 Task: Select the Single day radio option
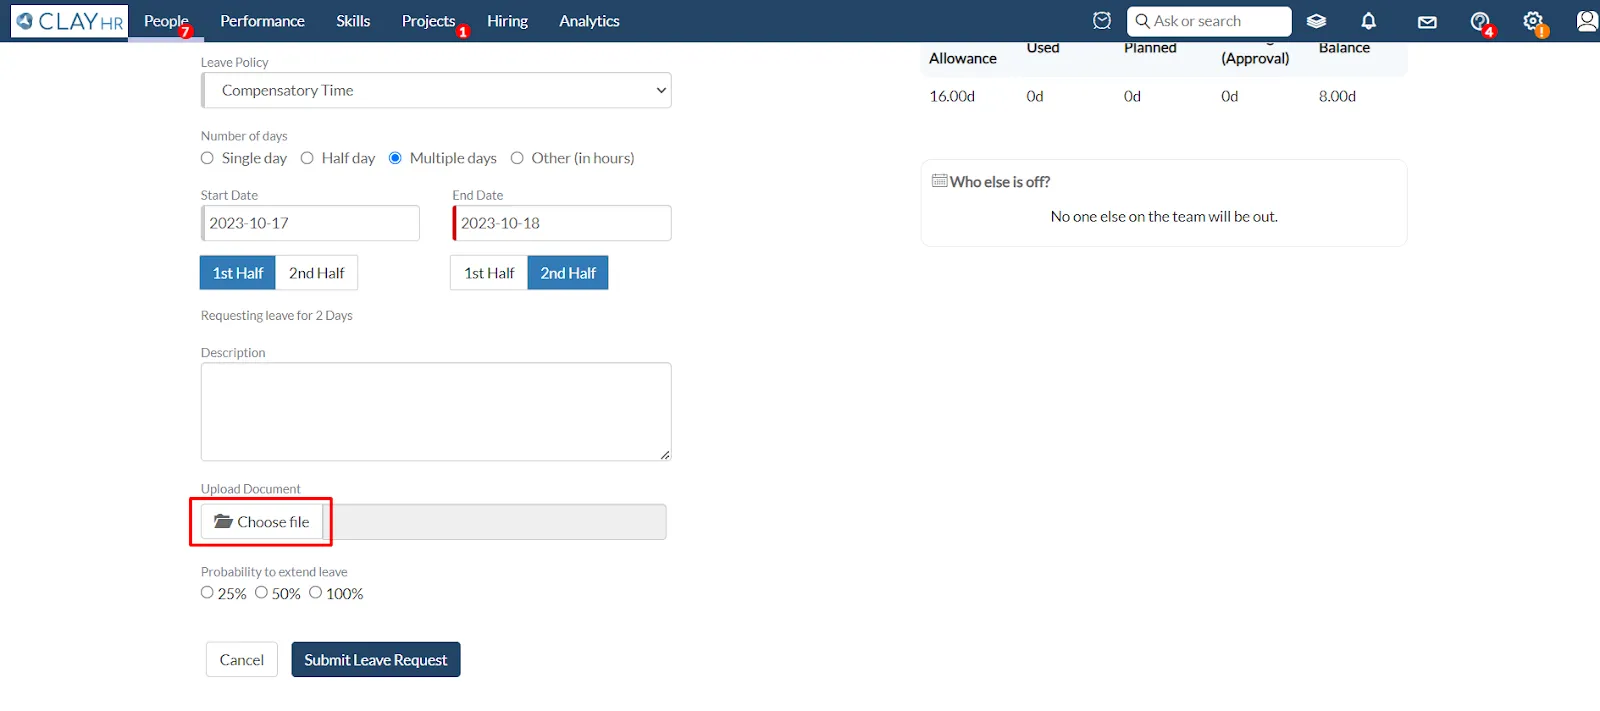point(207,158)
